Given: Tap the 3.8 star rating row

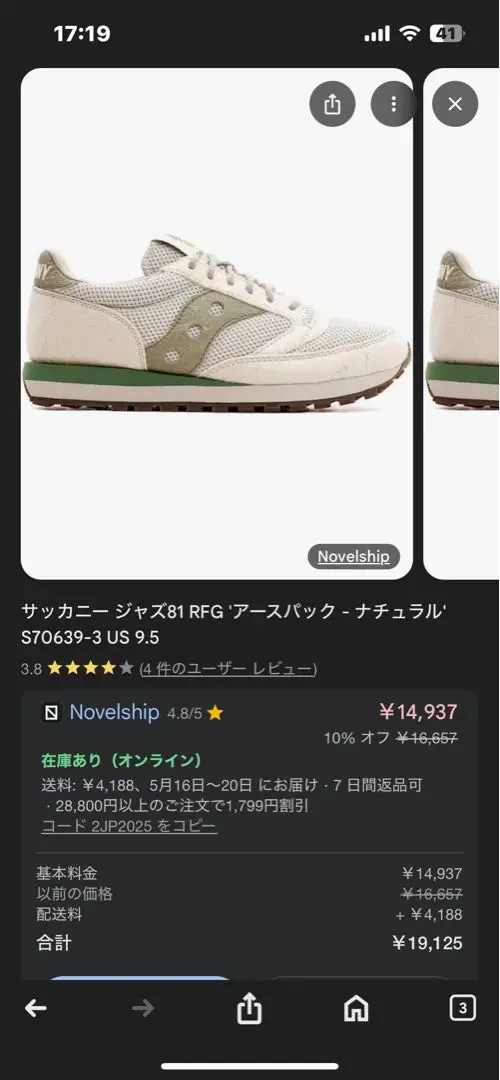Looking at the screenshot, I should [x=169, y=668].
